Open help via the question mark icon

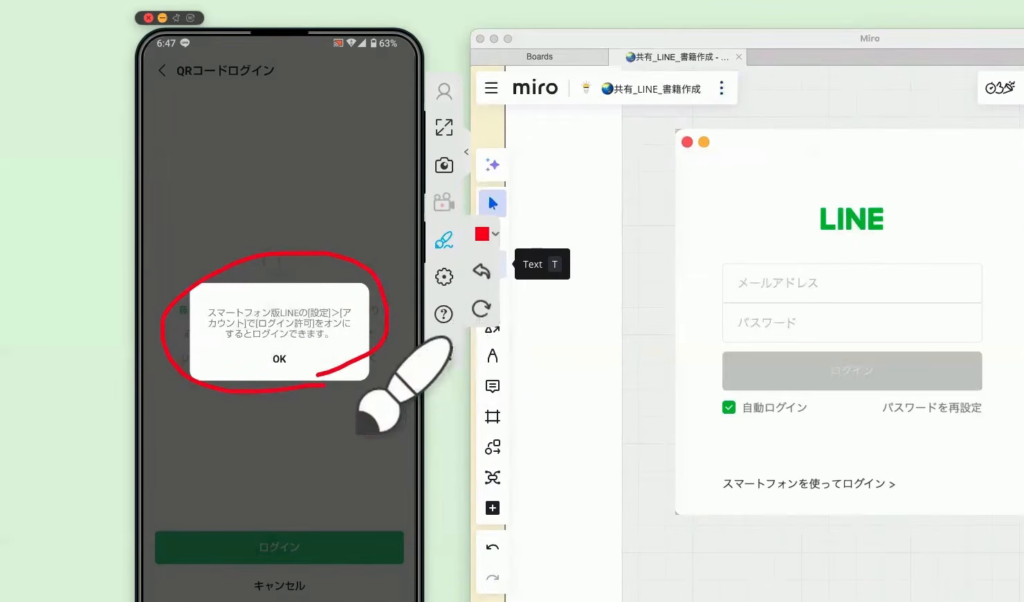pos(444,314)
